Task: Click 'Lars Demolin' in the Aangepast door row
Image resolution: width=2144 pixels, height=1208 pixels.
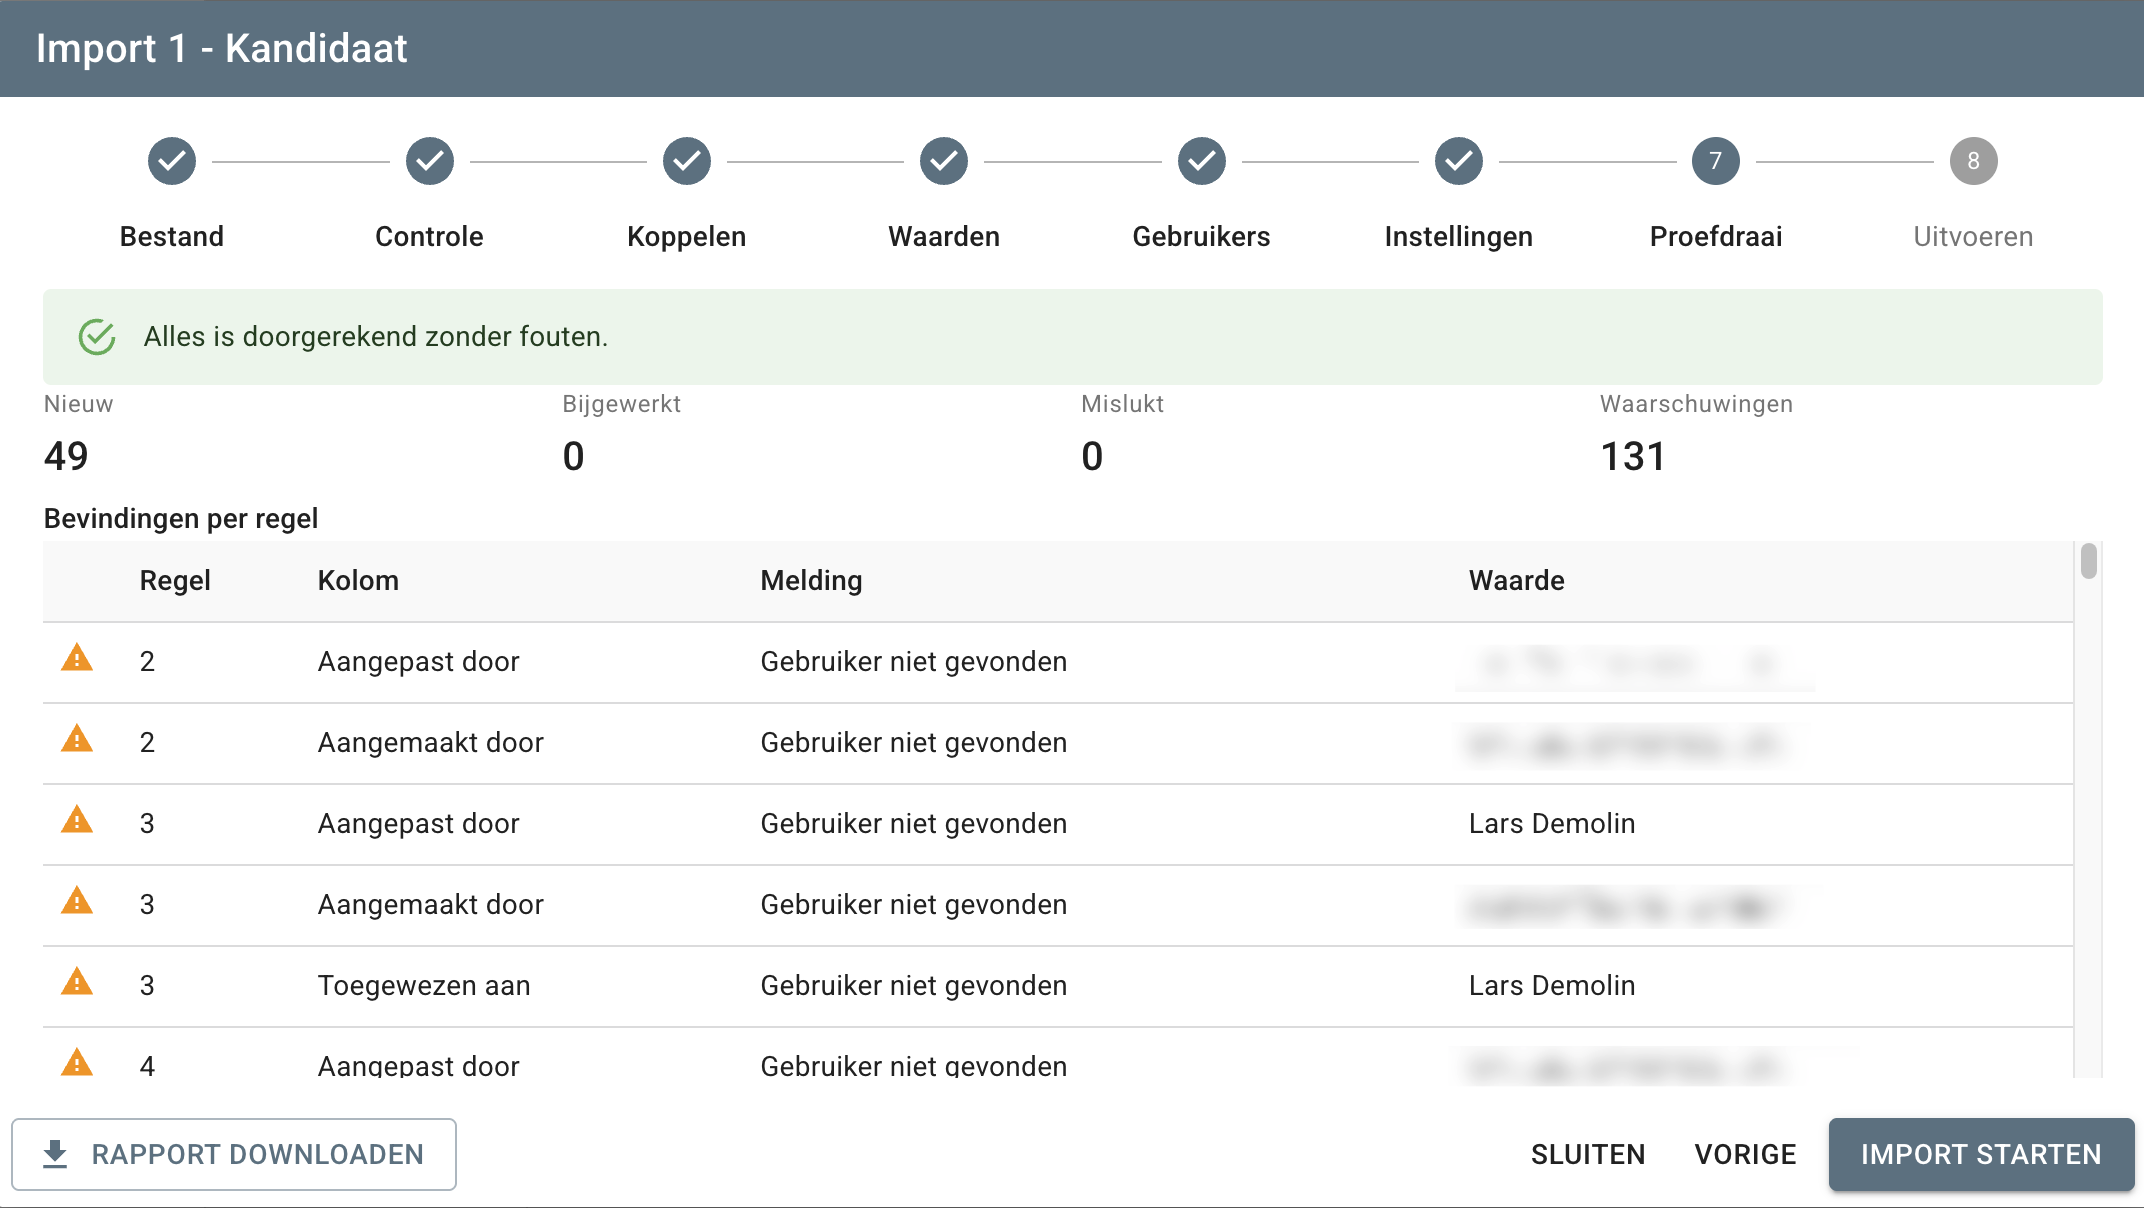Action: 1552,824
